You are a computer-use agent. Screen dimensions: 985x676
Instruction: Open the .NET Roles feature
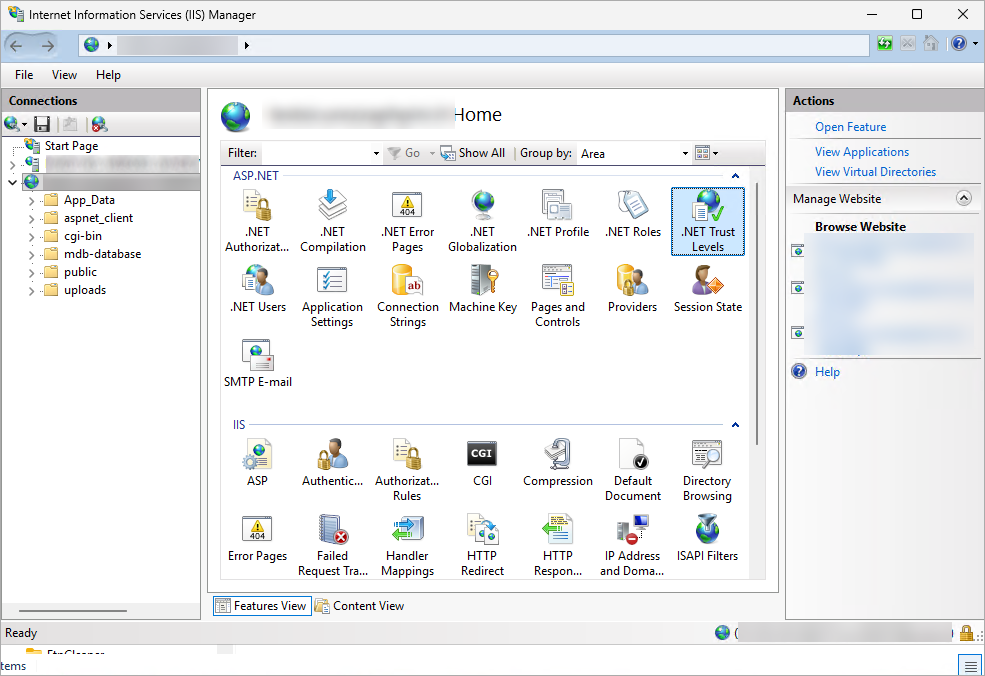(x=633, y=214)
